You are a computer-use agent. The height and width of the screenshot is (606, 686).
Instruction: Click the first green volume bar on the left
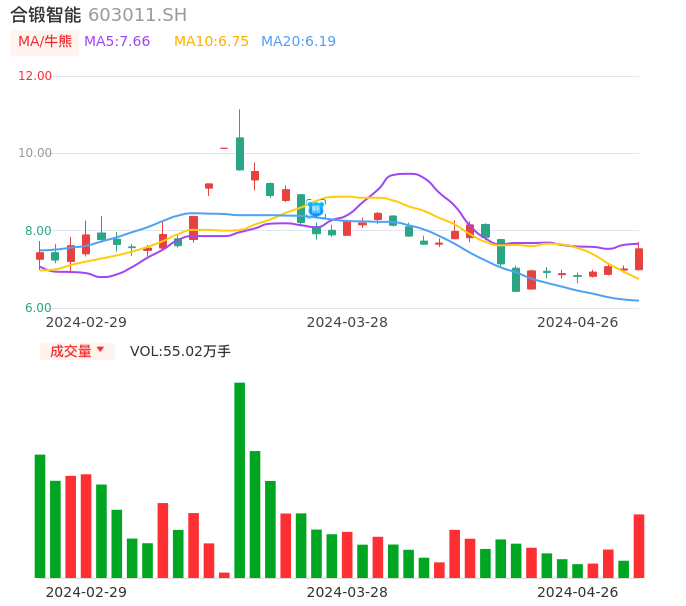click(40, 516)
